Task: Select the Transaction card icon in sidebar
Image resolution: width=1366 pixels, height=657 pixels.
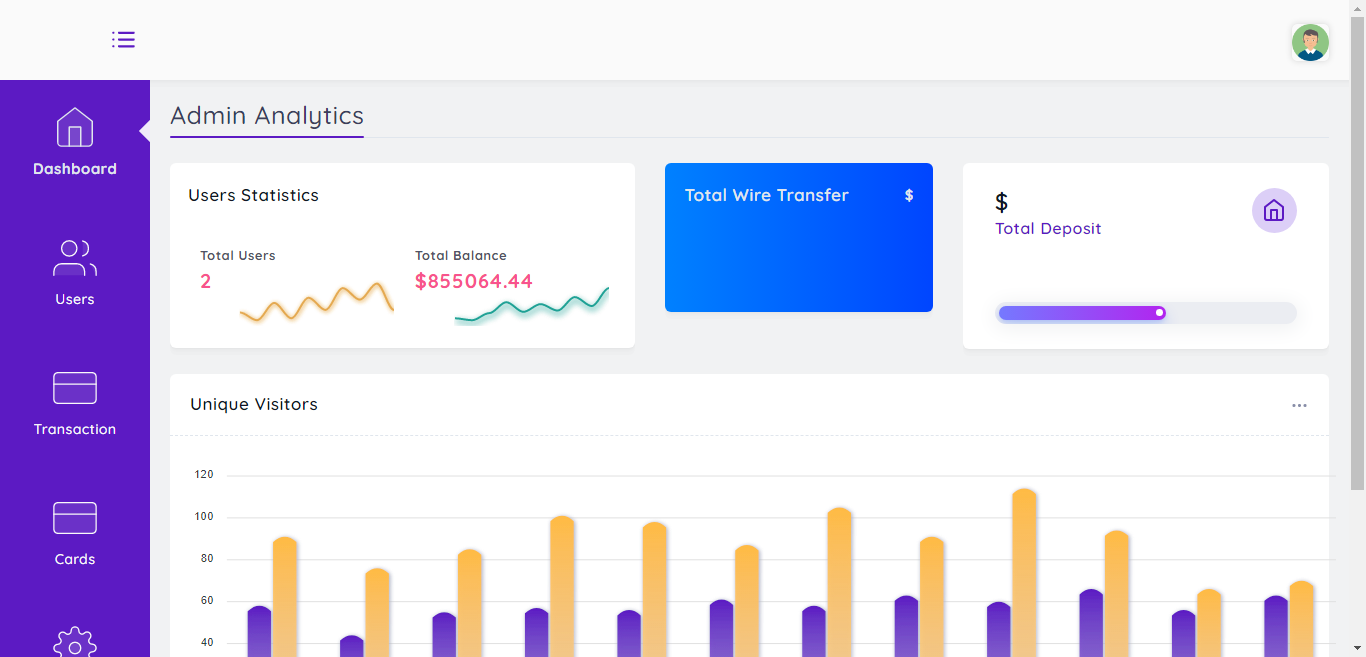Action: click(x=75, y=388)
